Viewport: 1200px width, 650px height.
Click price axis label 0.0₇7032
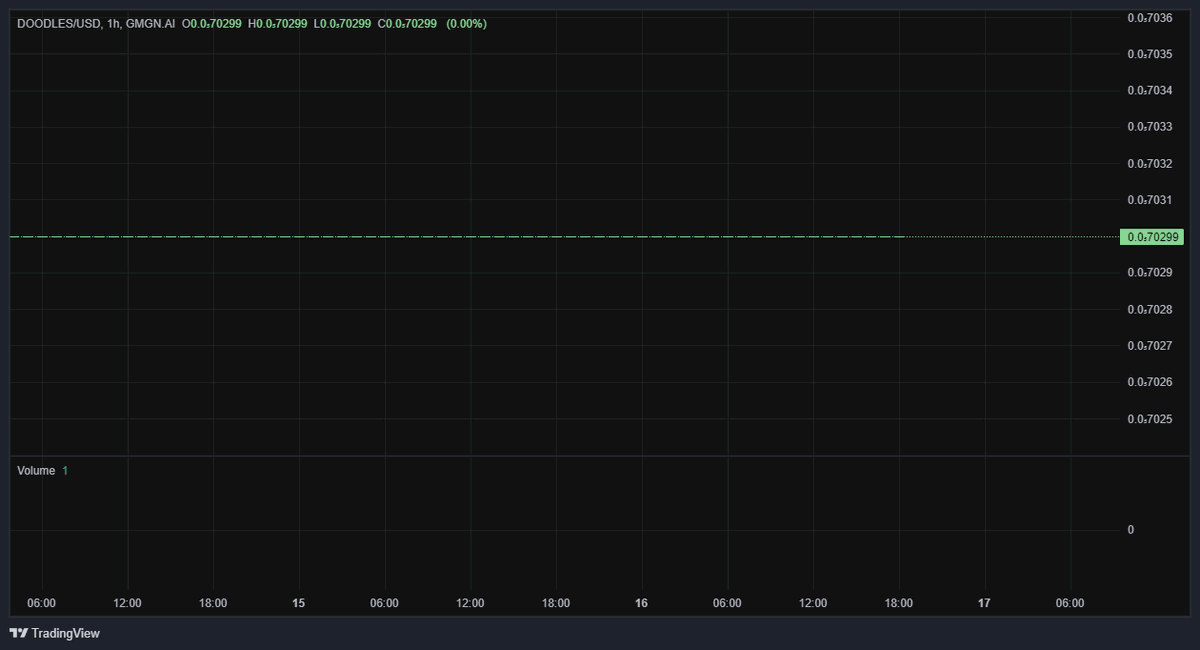pos(1150,163)
